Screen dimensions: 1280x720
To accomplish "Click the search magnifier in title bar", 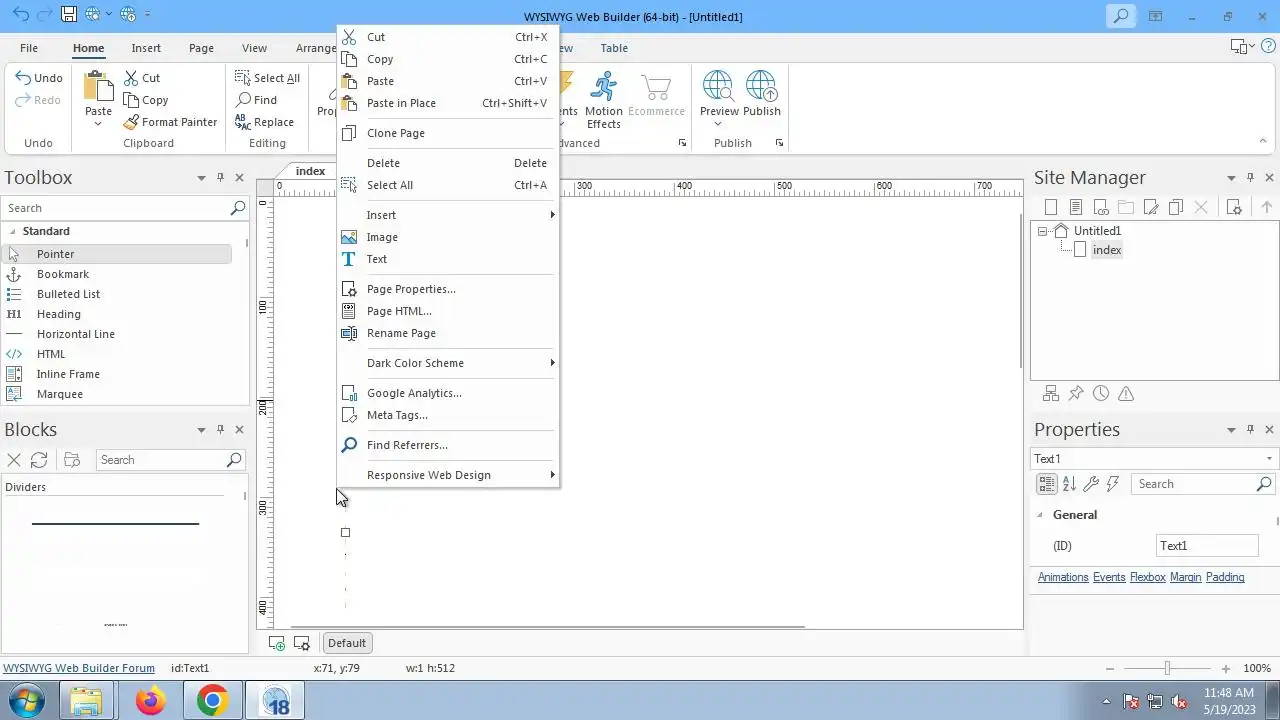I will [x=1121, y=16].
